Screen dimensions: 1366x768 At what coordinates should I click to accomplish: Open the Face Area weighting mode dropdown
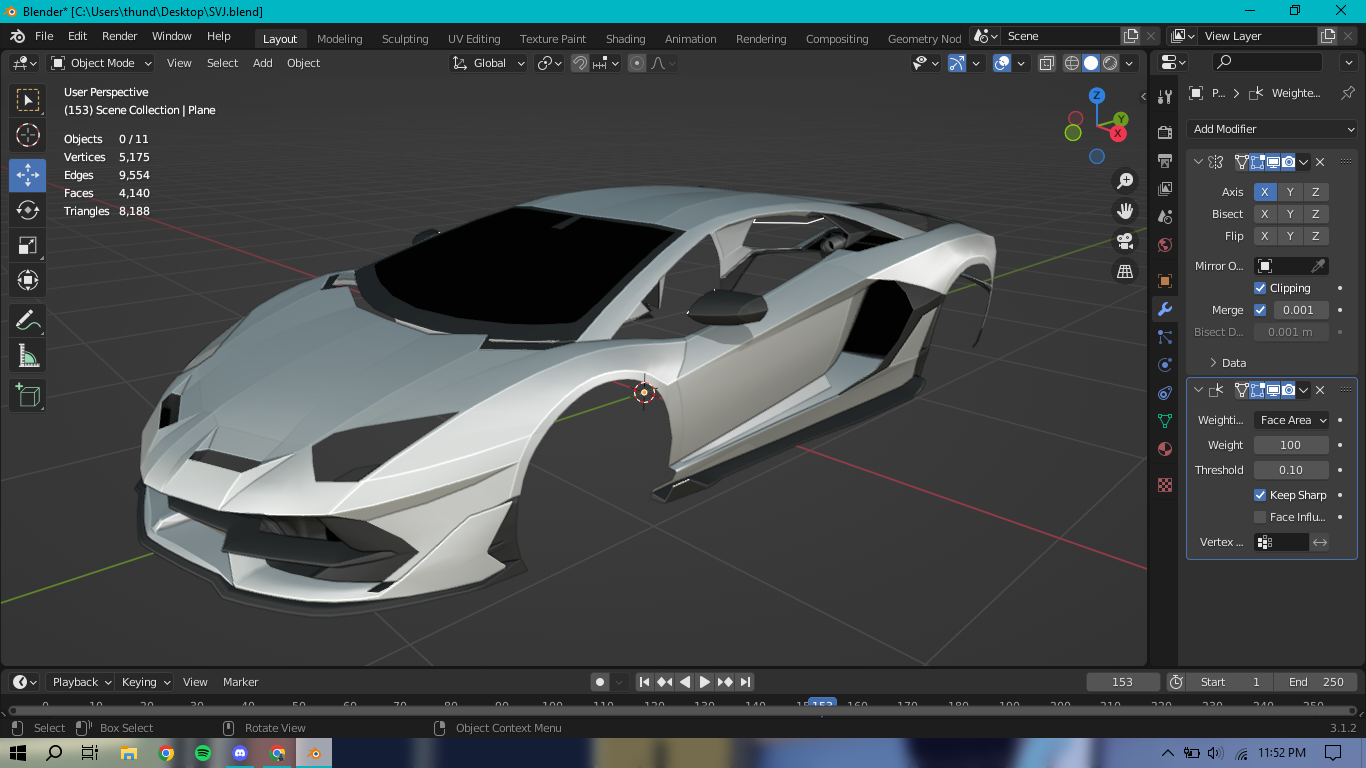coord(1292,420)
